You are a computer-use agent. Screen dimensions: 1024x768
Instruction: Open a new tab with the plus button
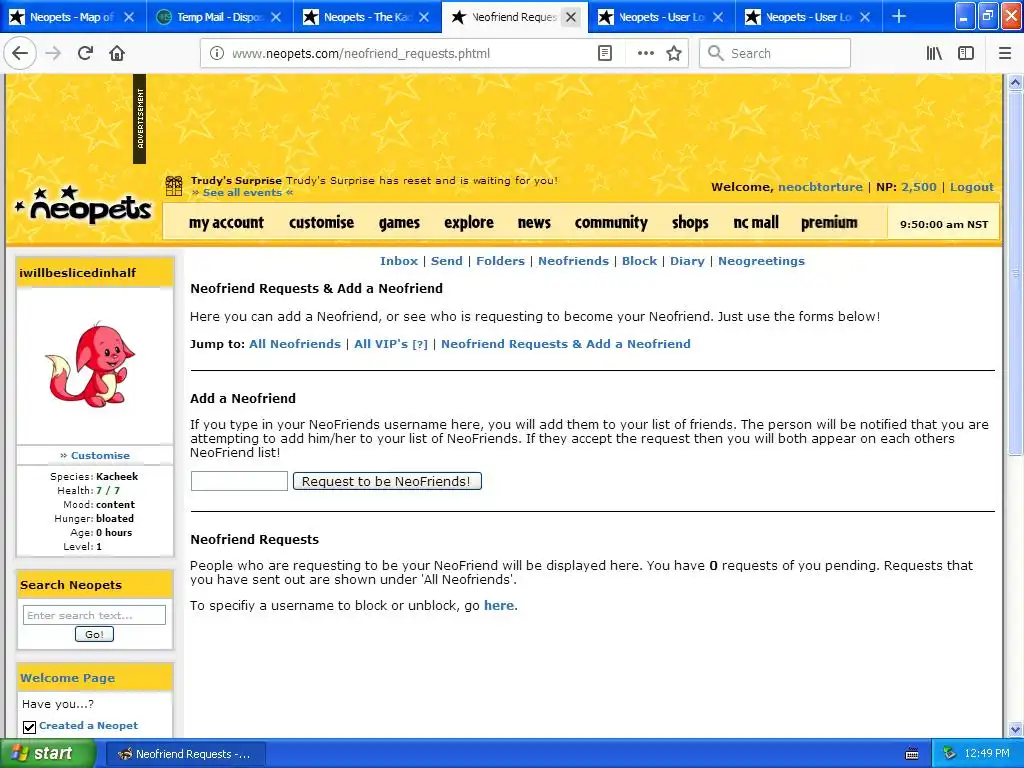(x=899, y=16)
